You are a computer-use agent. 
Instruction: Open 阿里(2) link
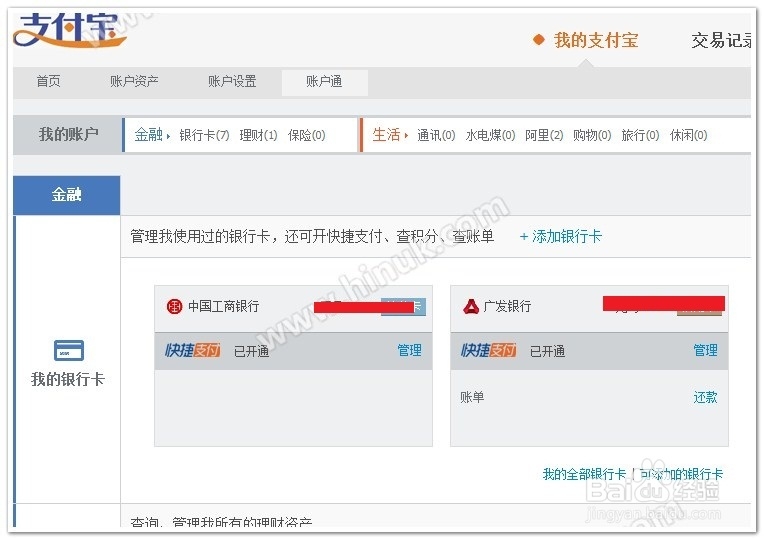(544, 135)
